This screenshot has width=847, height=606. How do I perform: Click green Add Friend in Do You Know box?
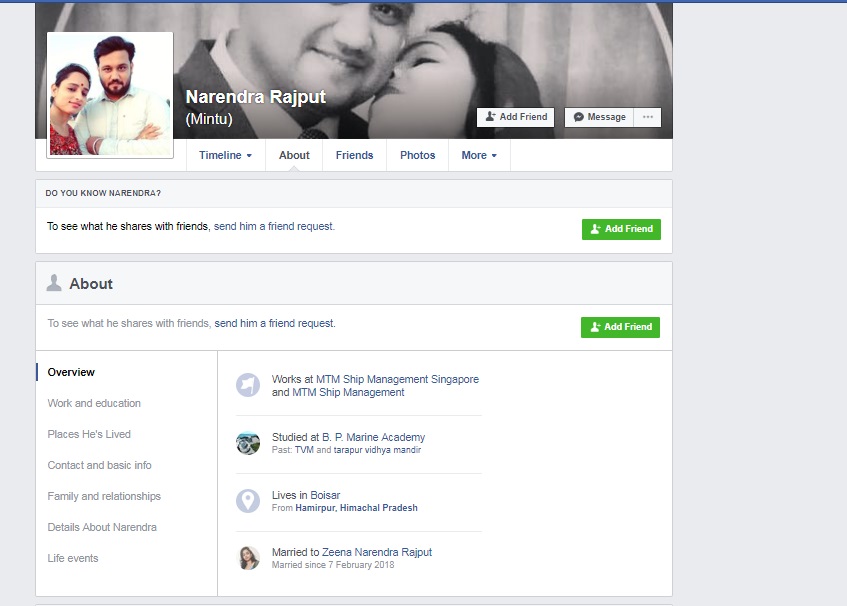tap(621, 229)
